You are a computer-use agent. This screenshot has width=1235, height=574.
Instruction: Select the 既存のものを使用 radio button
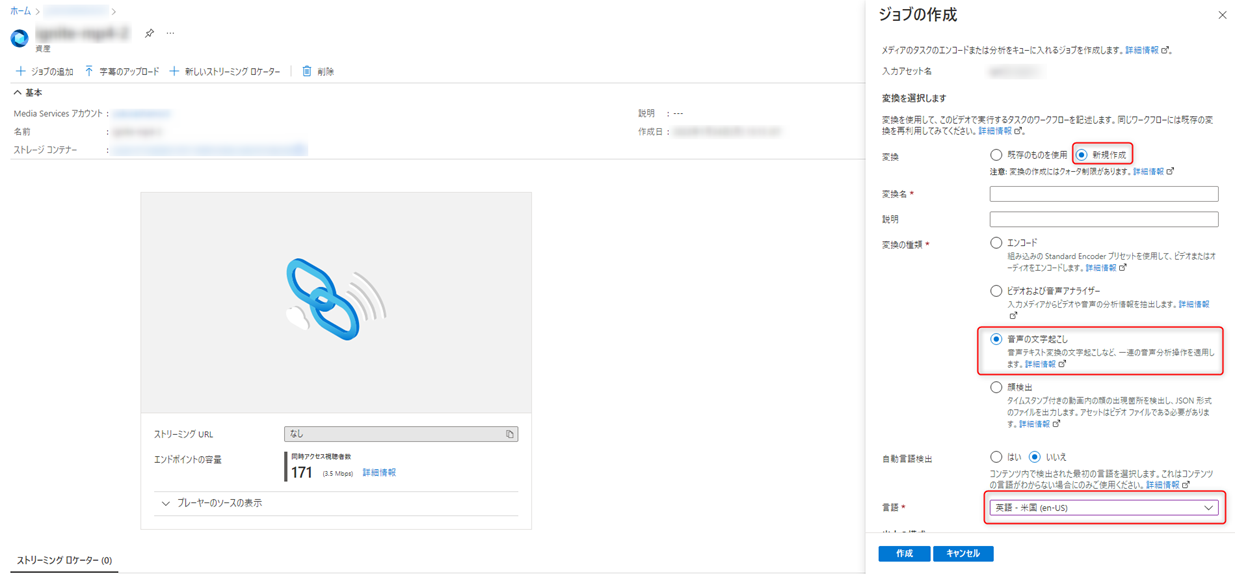(996, 155)
